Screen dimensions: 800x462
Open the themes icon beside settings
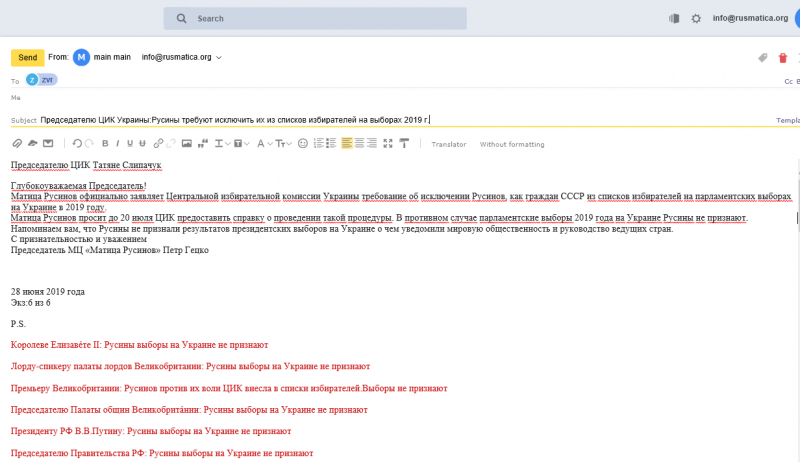tap(674, 18)
